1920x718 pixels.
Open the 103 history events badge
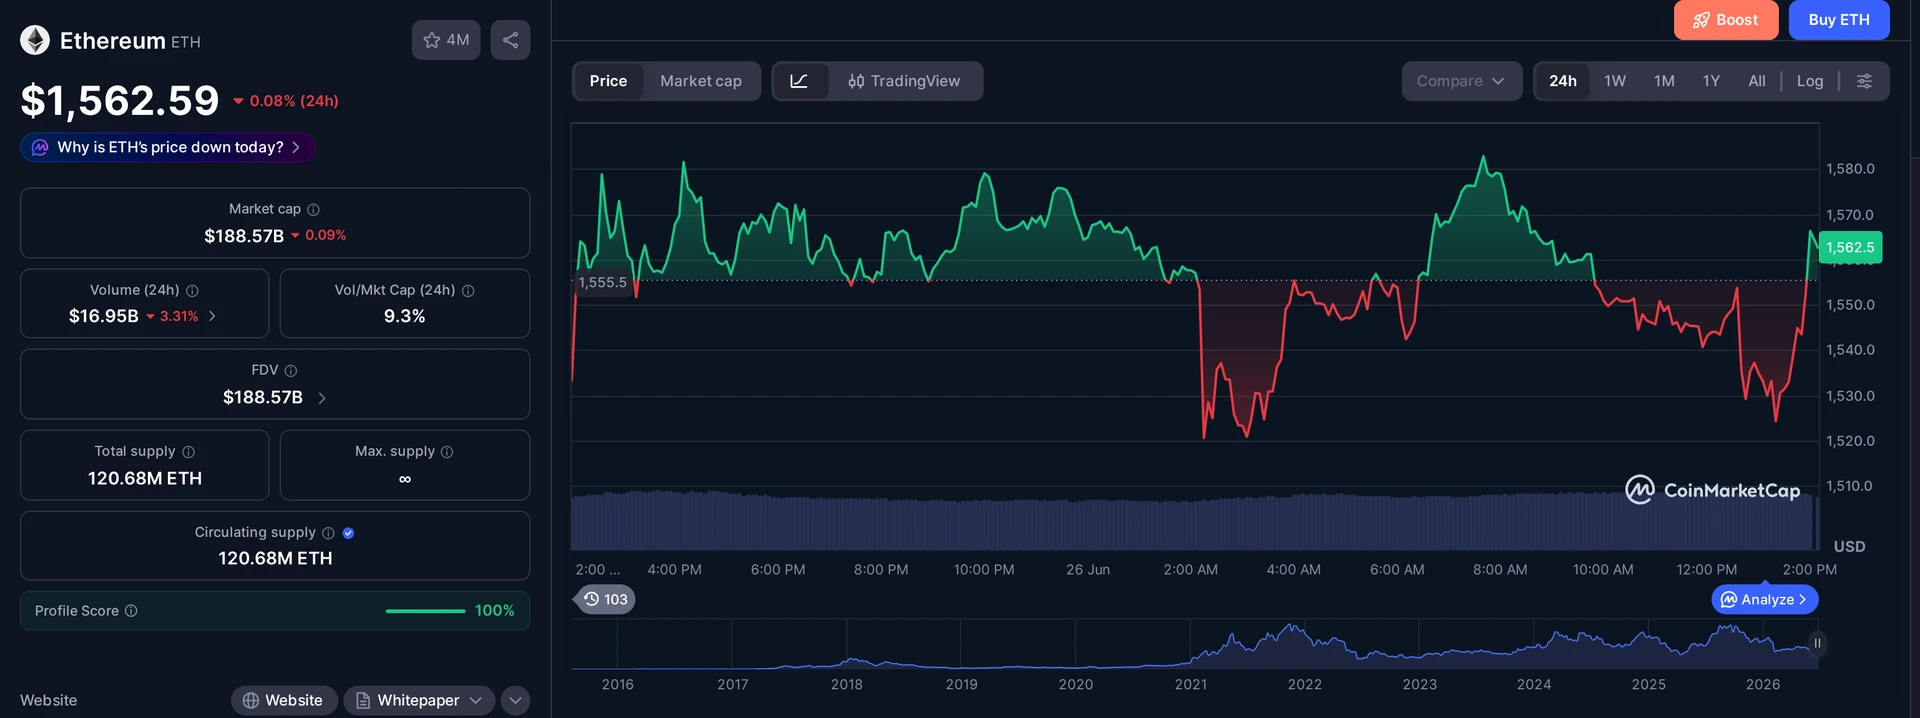(606, 599)
